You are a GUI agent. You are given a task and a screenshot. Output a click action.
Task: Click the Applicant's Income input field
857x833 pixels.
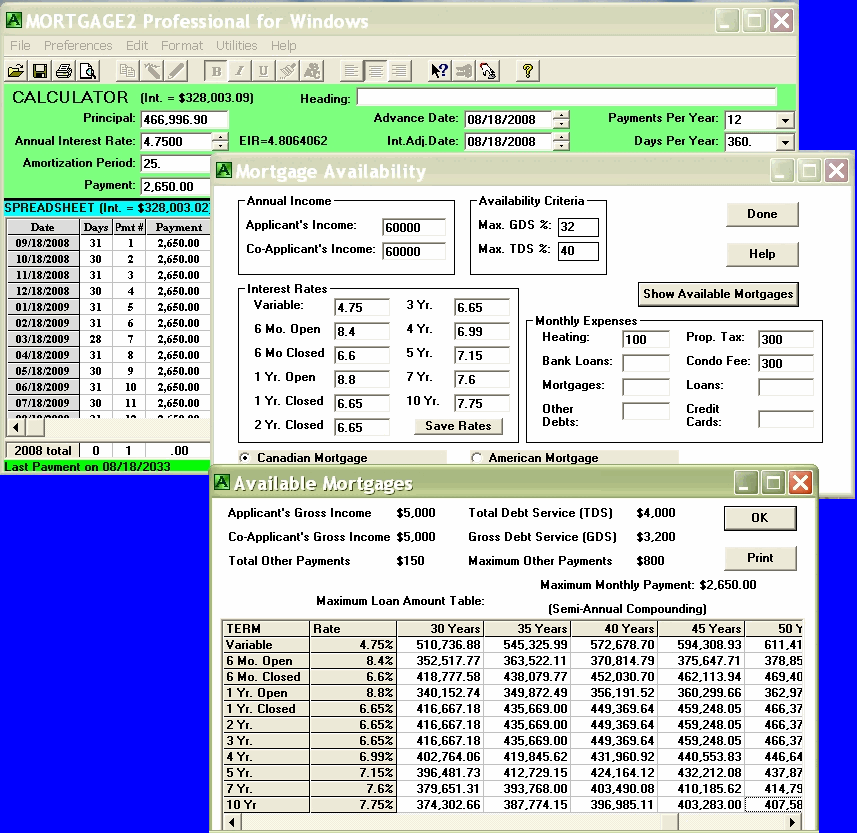click(414, 227)
